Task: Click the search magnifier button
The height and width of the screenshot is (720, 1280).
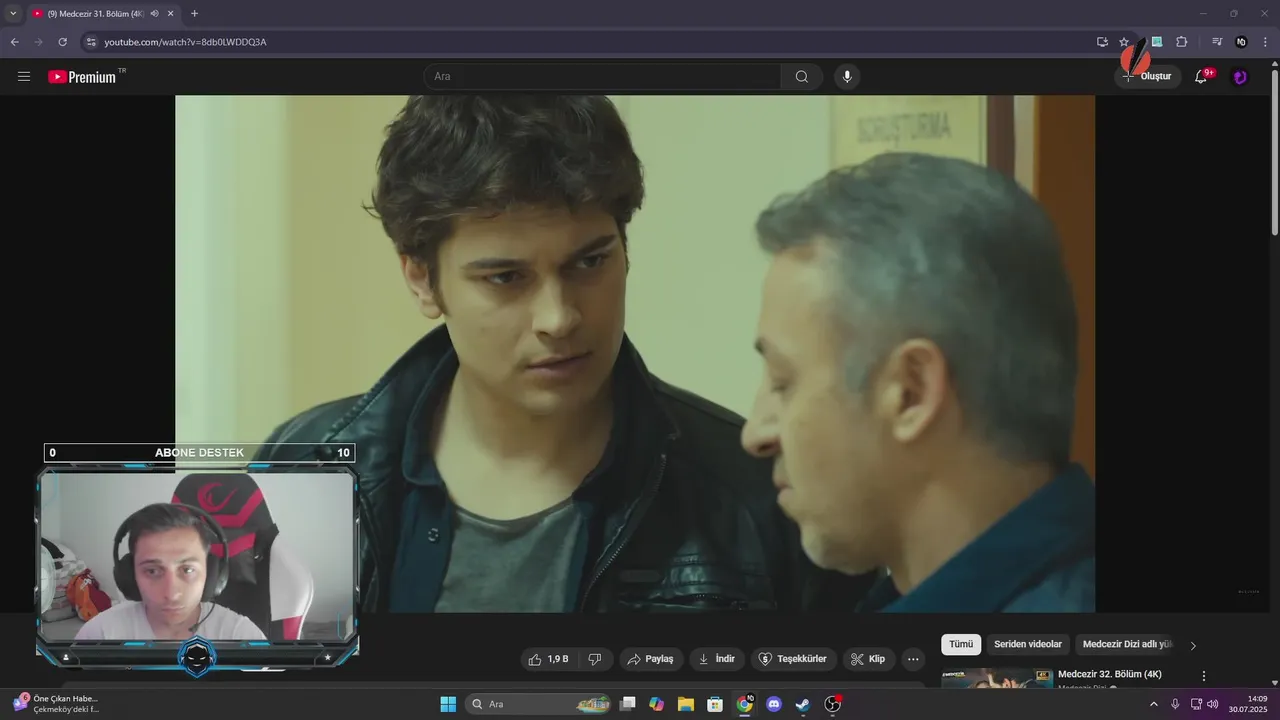Action: pos(802,77)
